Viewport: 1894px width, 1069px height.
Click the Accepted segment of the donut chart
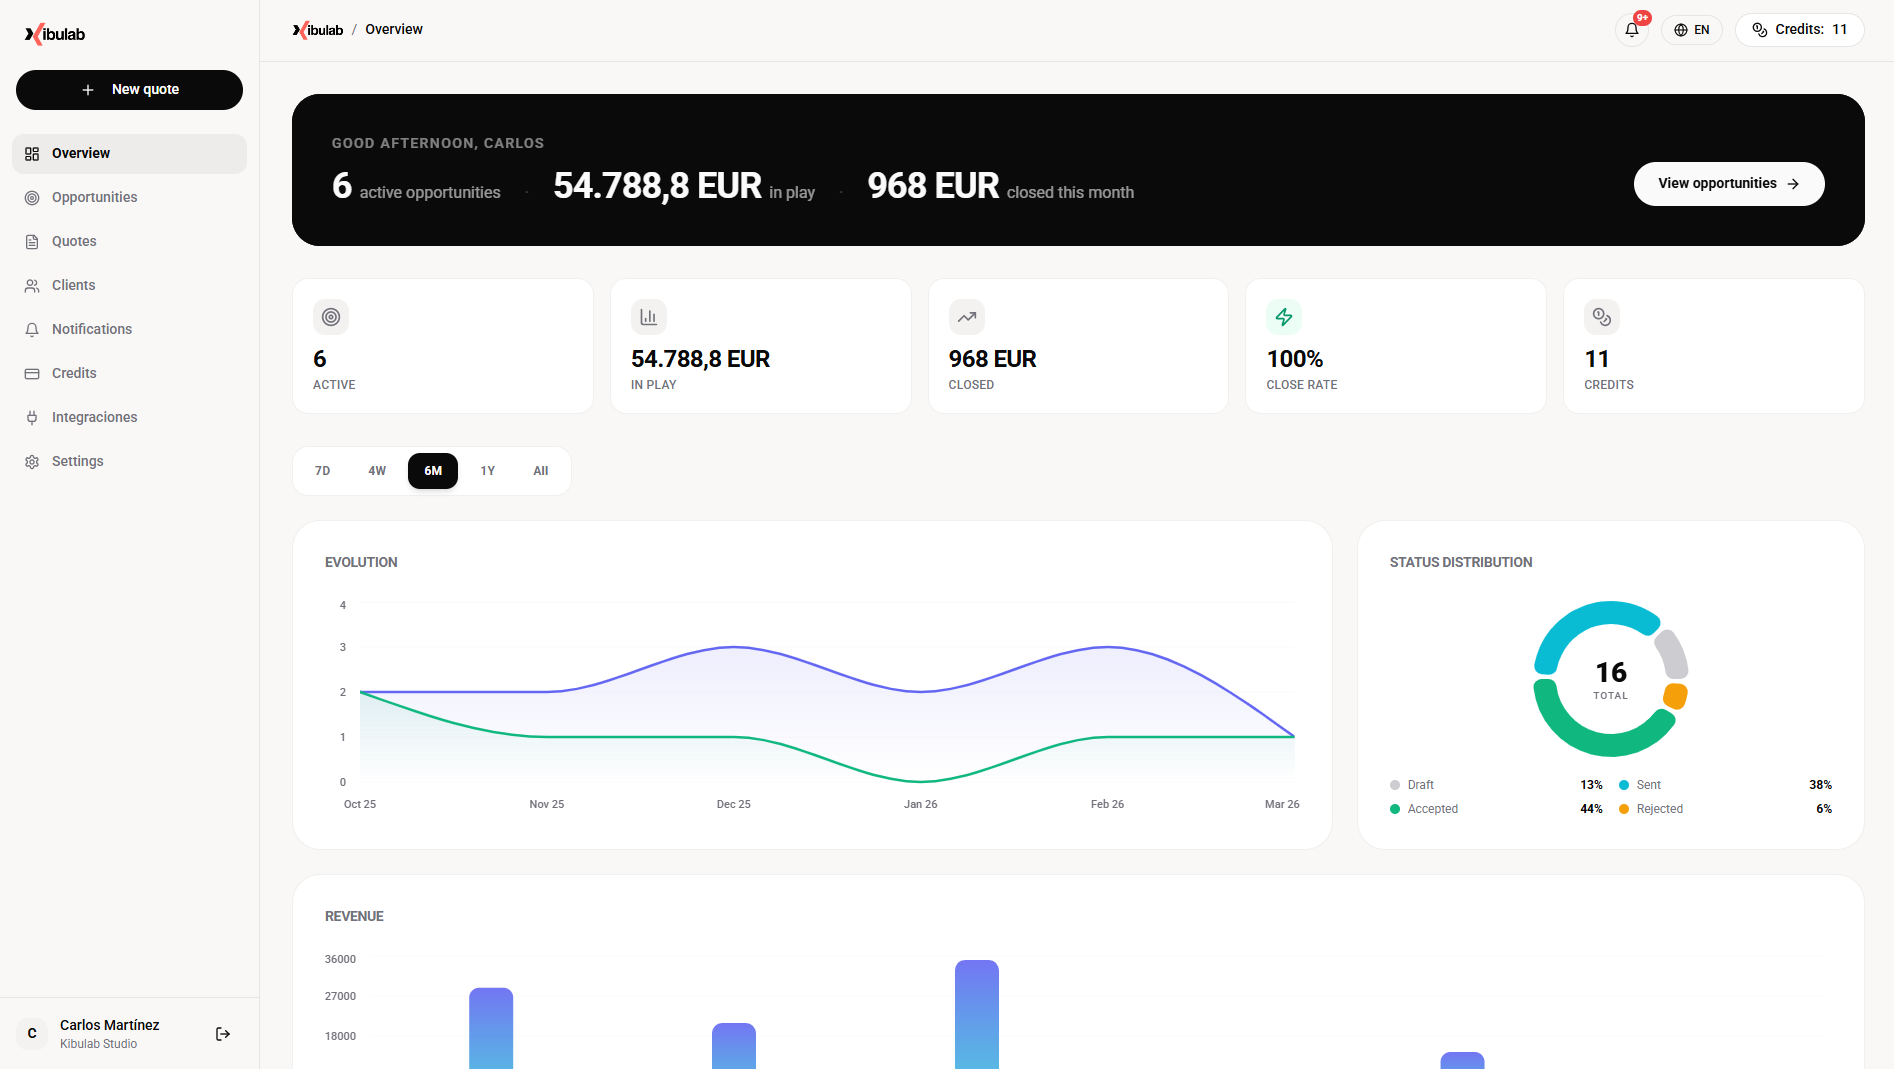tap(1605, 745)
